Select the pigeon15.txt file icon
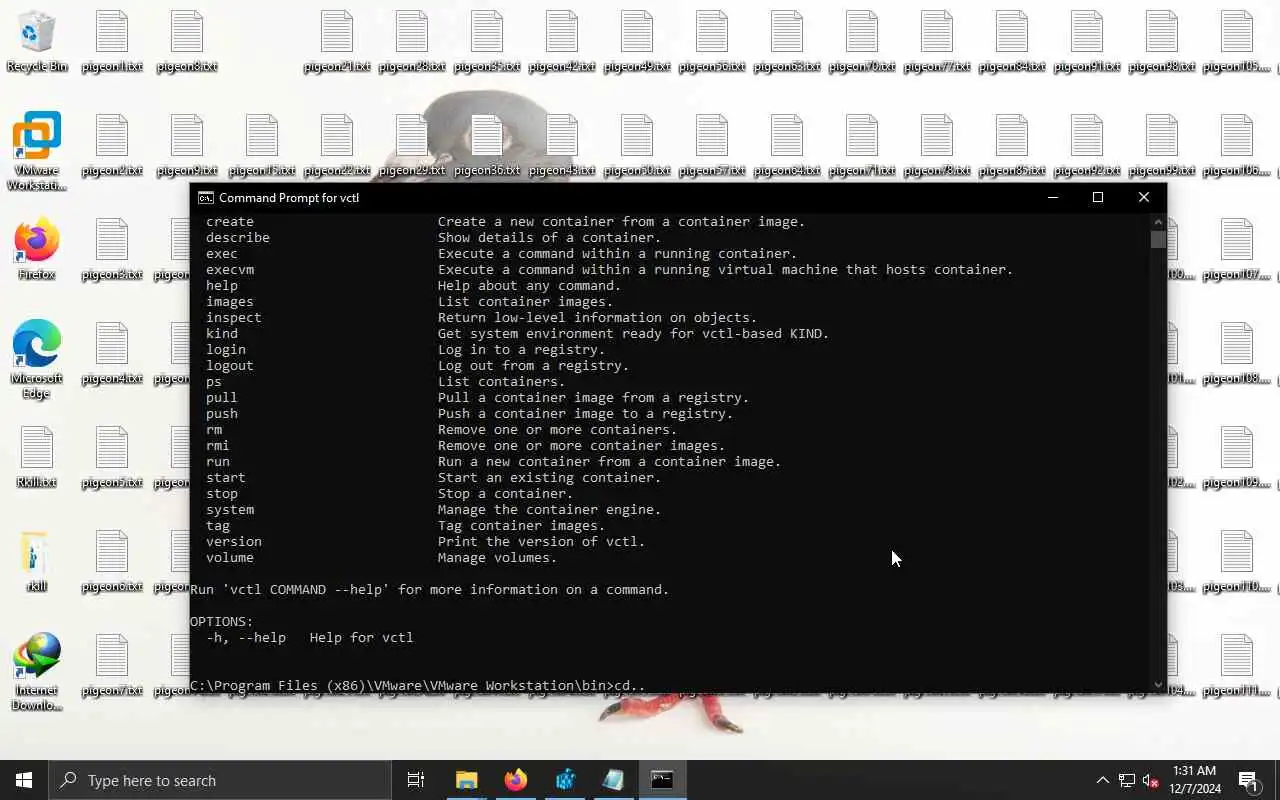 [x=262, y=146]
